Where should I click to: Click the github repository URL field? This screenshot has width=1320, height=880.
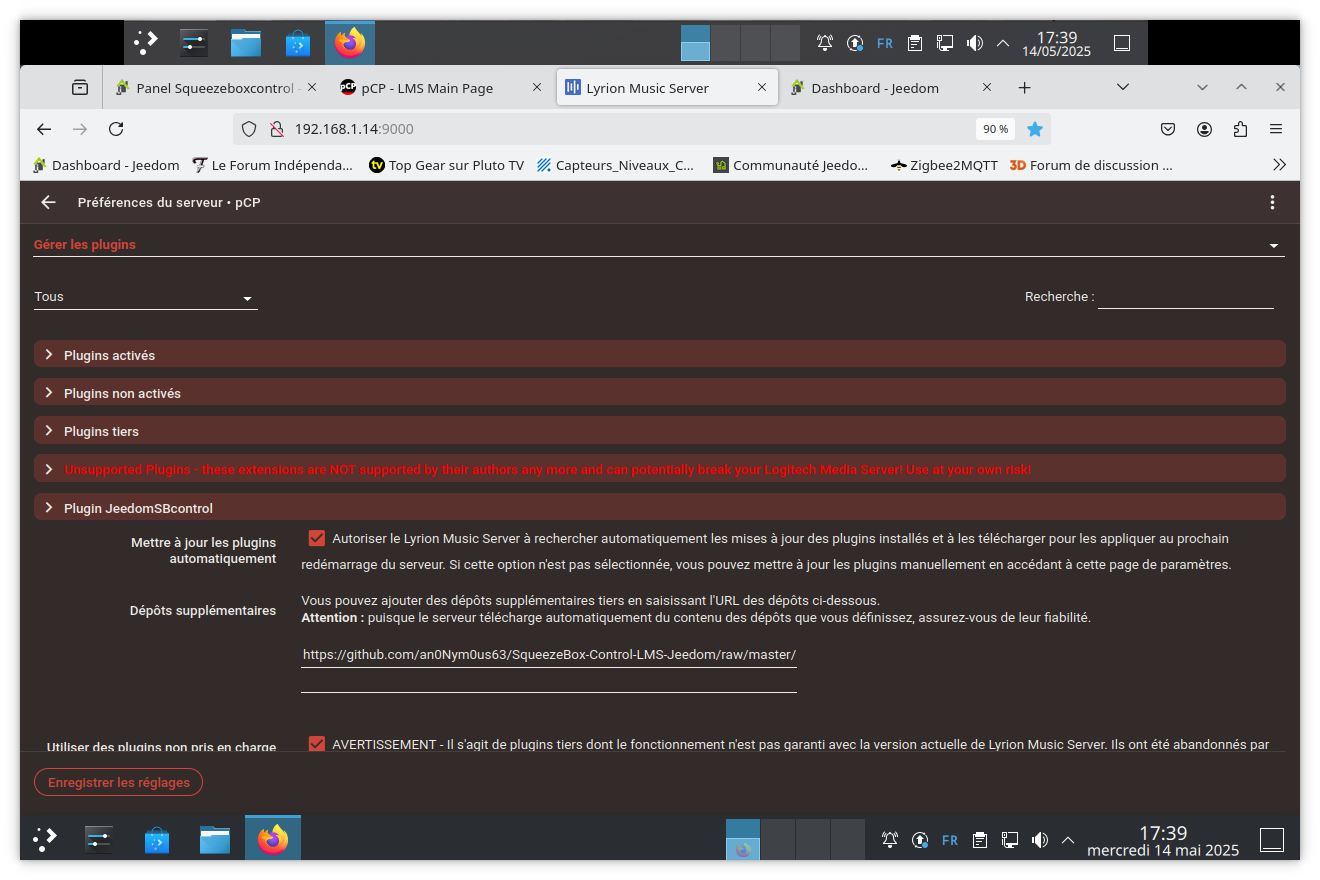pos(549,654)
